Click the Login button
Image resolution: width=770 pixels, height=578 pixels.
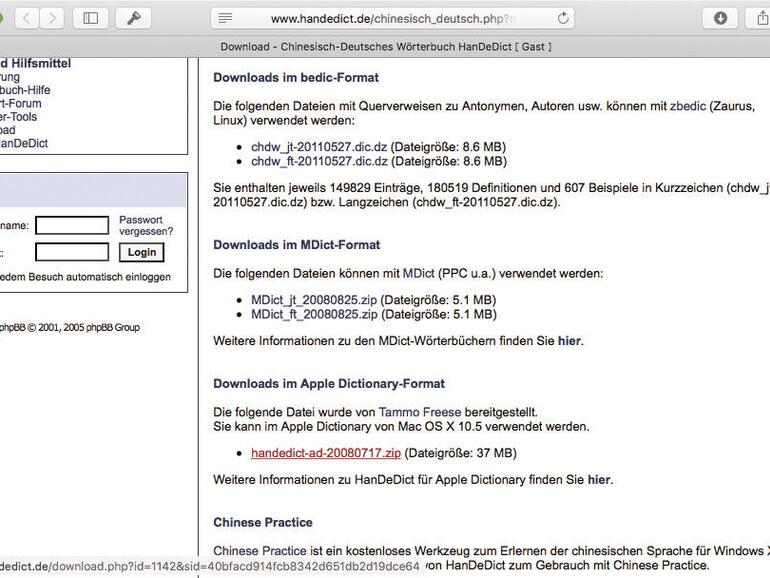point(141,252)
